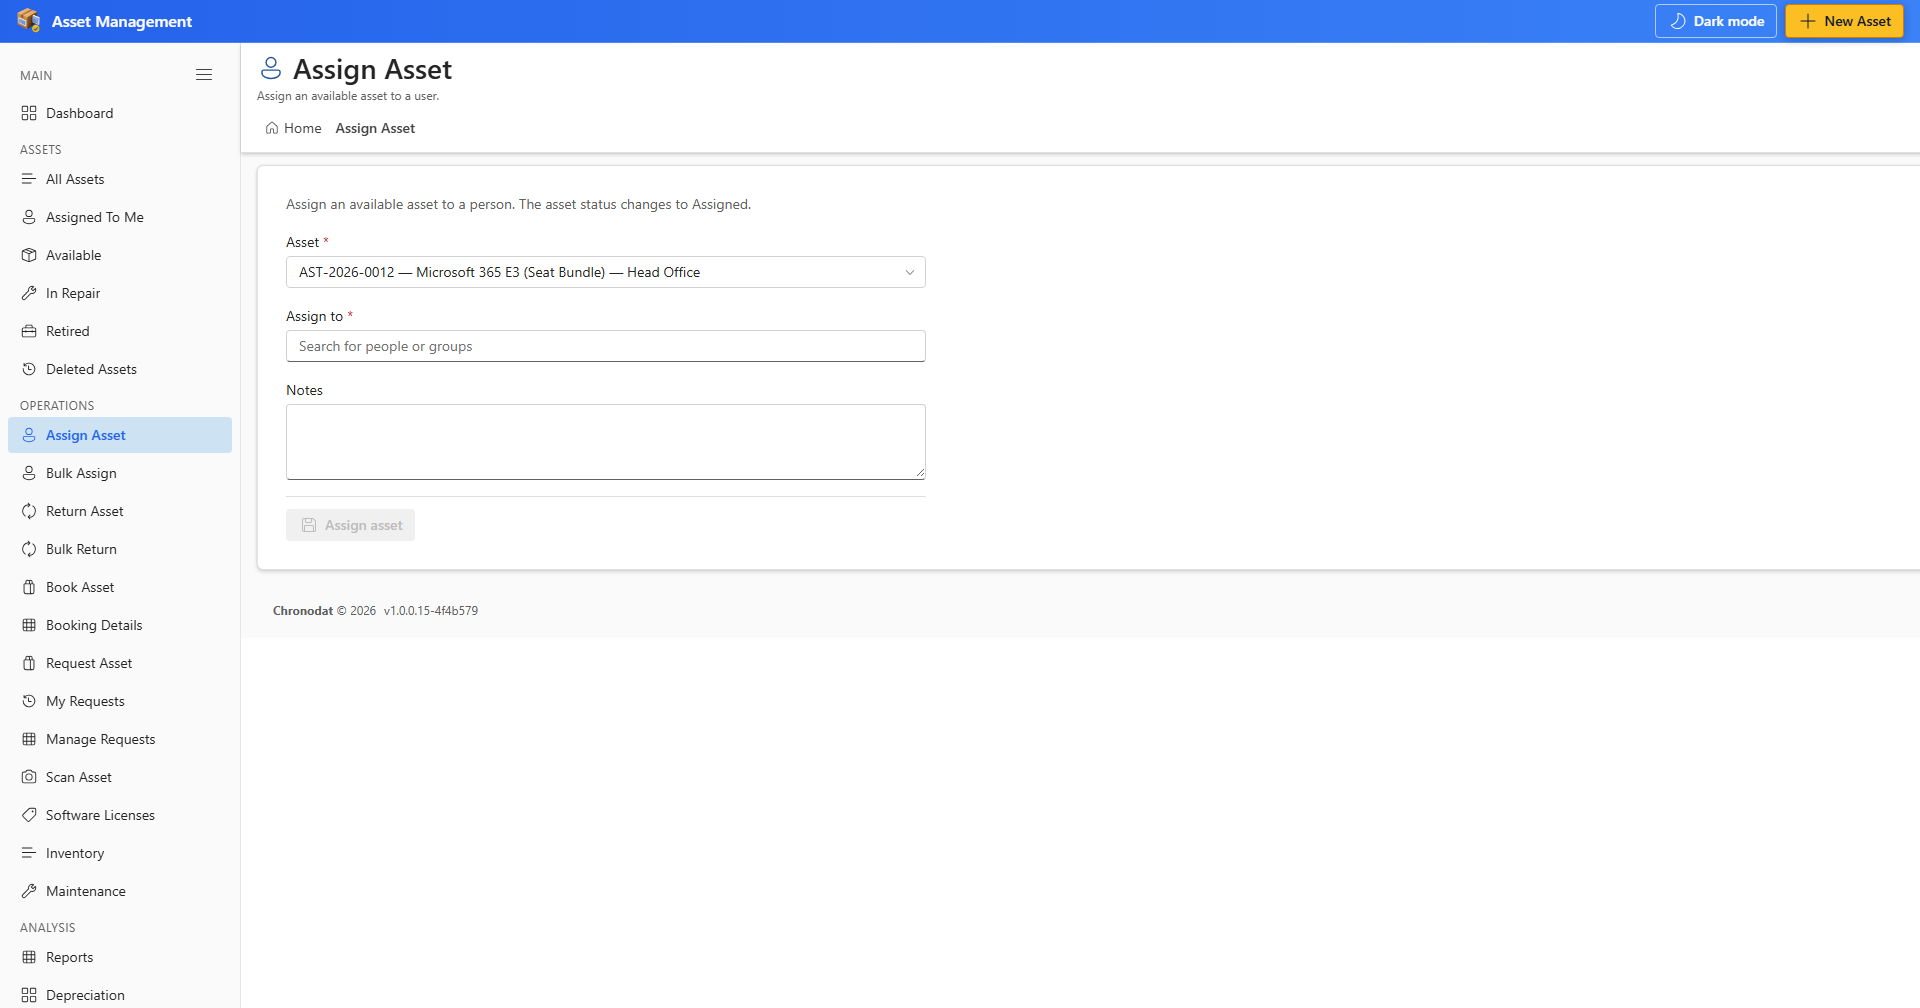Click the Depreciation grid icon
This screenshot has height=1008, width=1920.
click(29, 995)
